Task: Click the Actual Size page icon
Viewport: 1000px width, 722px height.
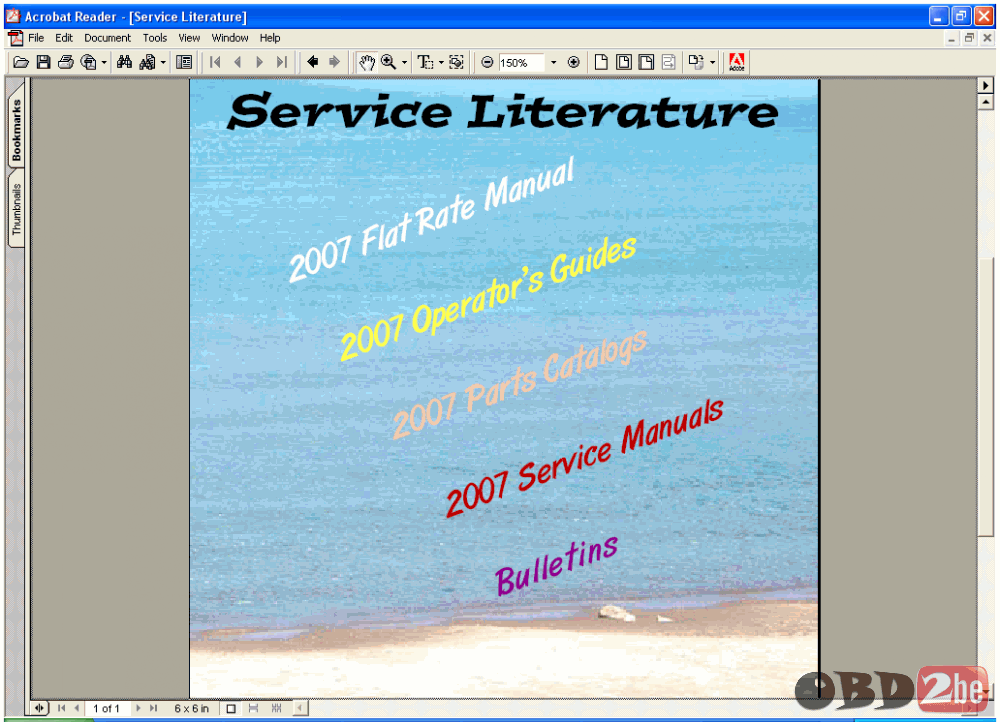Action: [x=601, y=62]
